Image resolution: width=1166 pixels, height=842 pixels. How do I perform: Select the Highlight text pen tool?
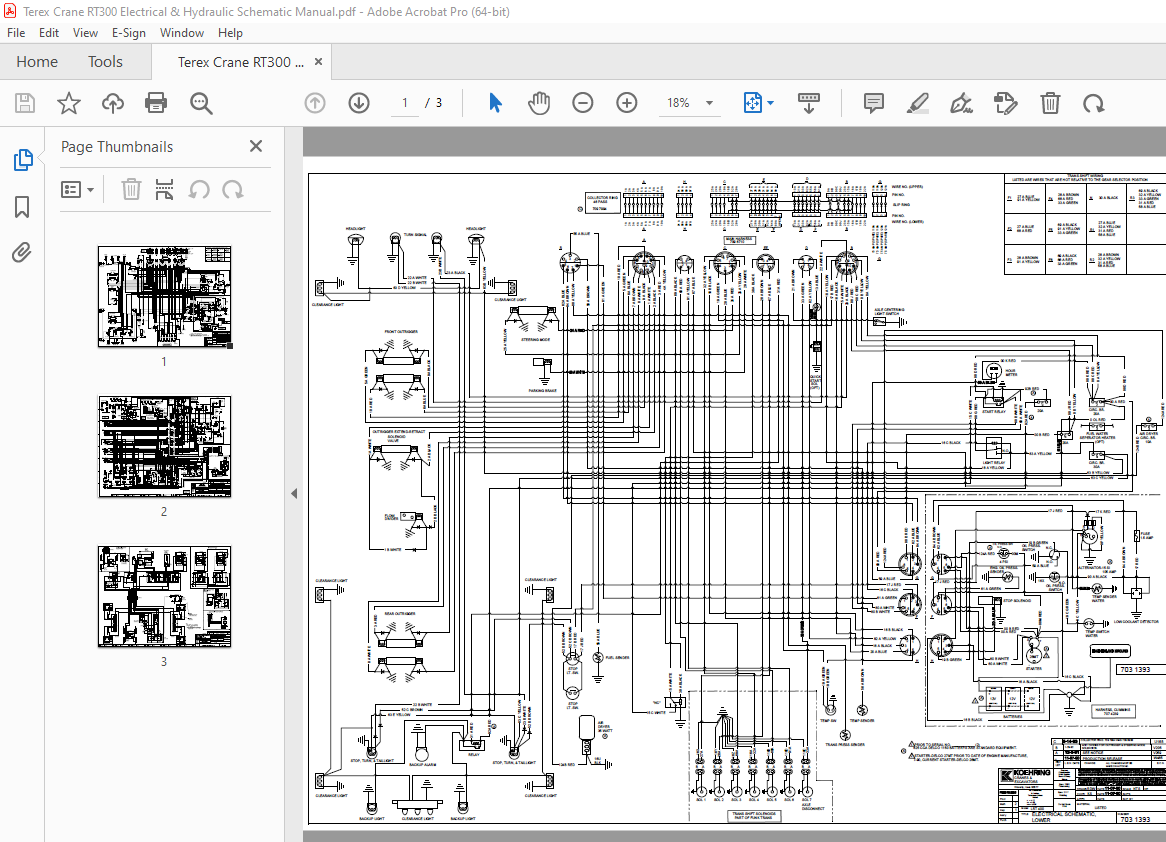click(x=918, y=103)
